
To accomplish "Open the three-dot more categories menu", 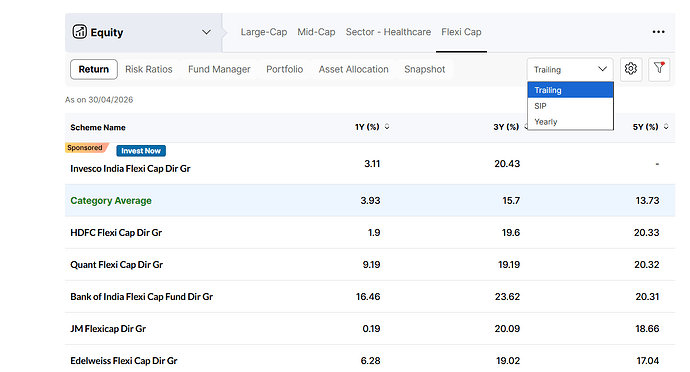I will [x=658, y=32].
